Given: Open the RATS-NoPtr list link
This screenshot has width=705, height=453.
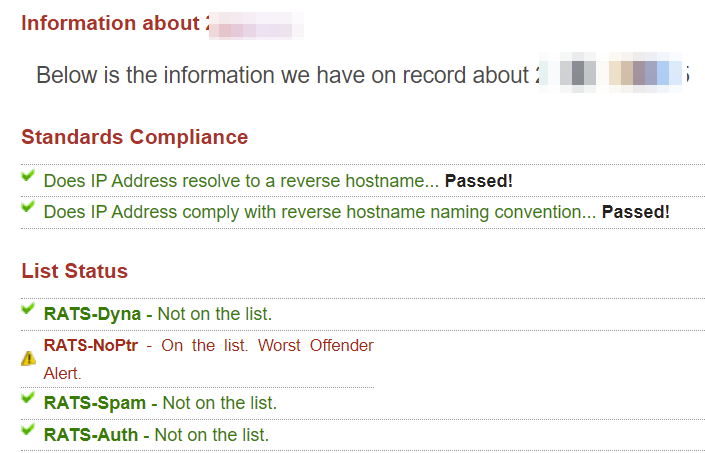Looking at the screenshot, I should click(90, 345).
